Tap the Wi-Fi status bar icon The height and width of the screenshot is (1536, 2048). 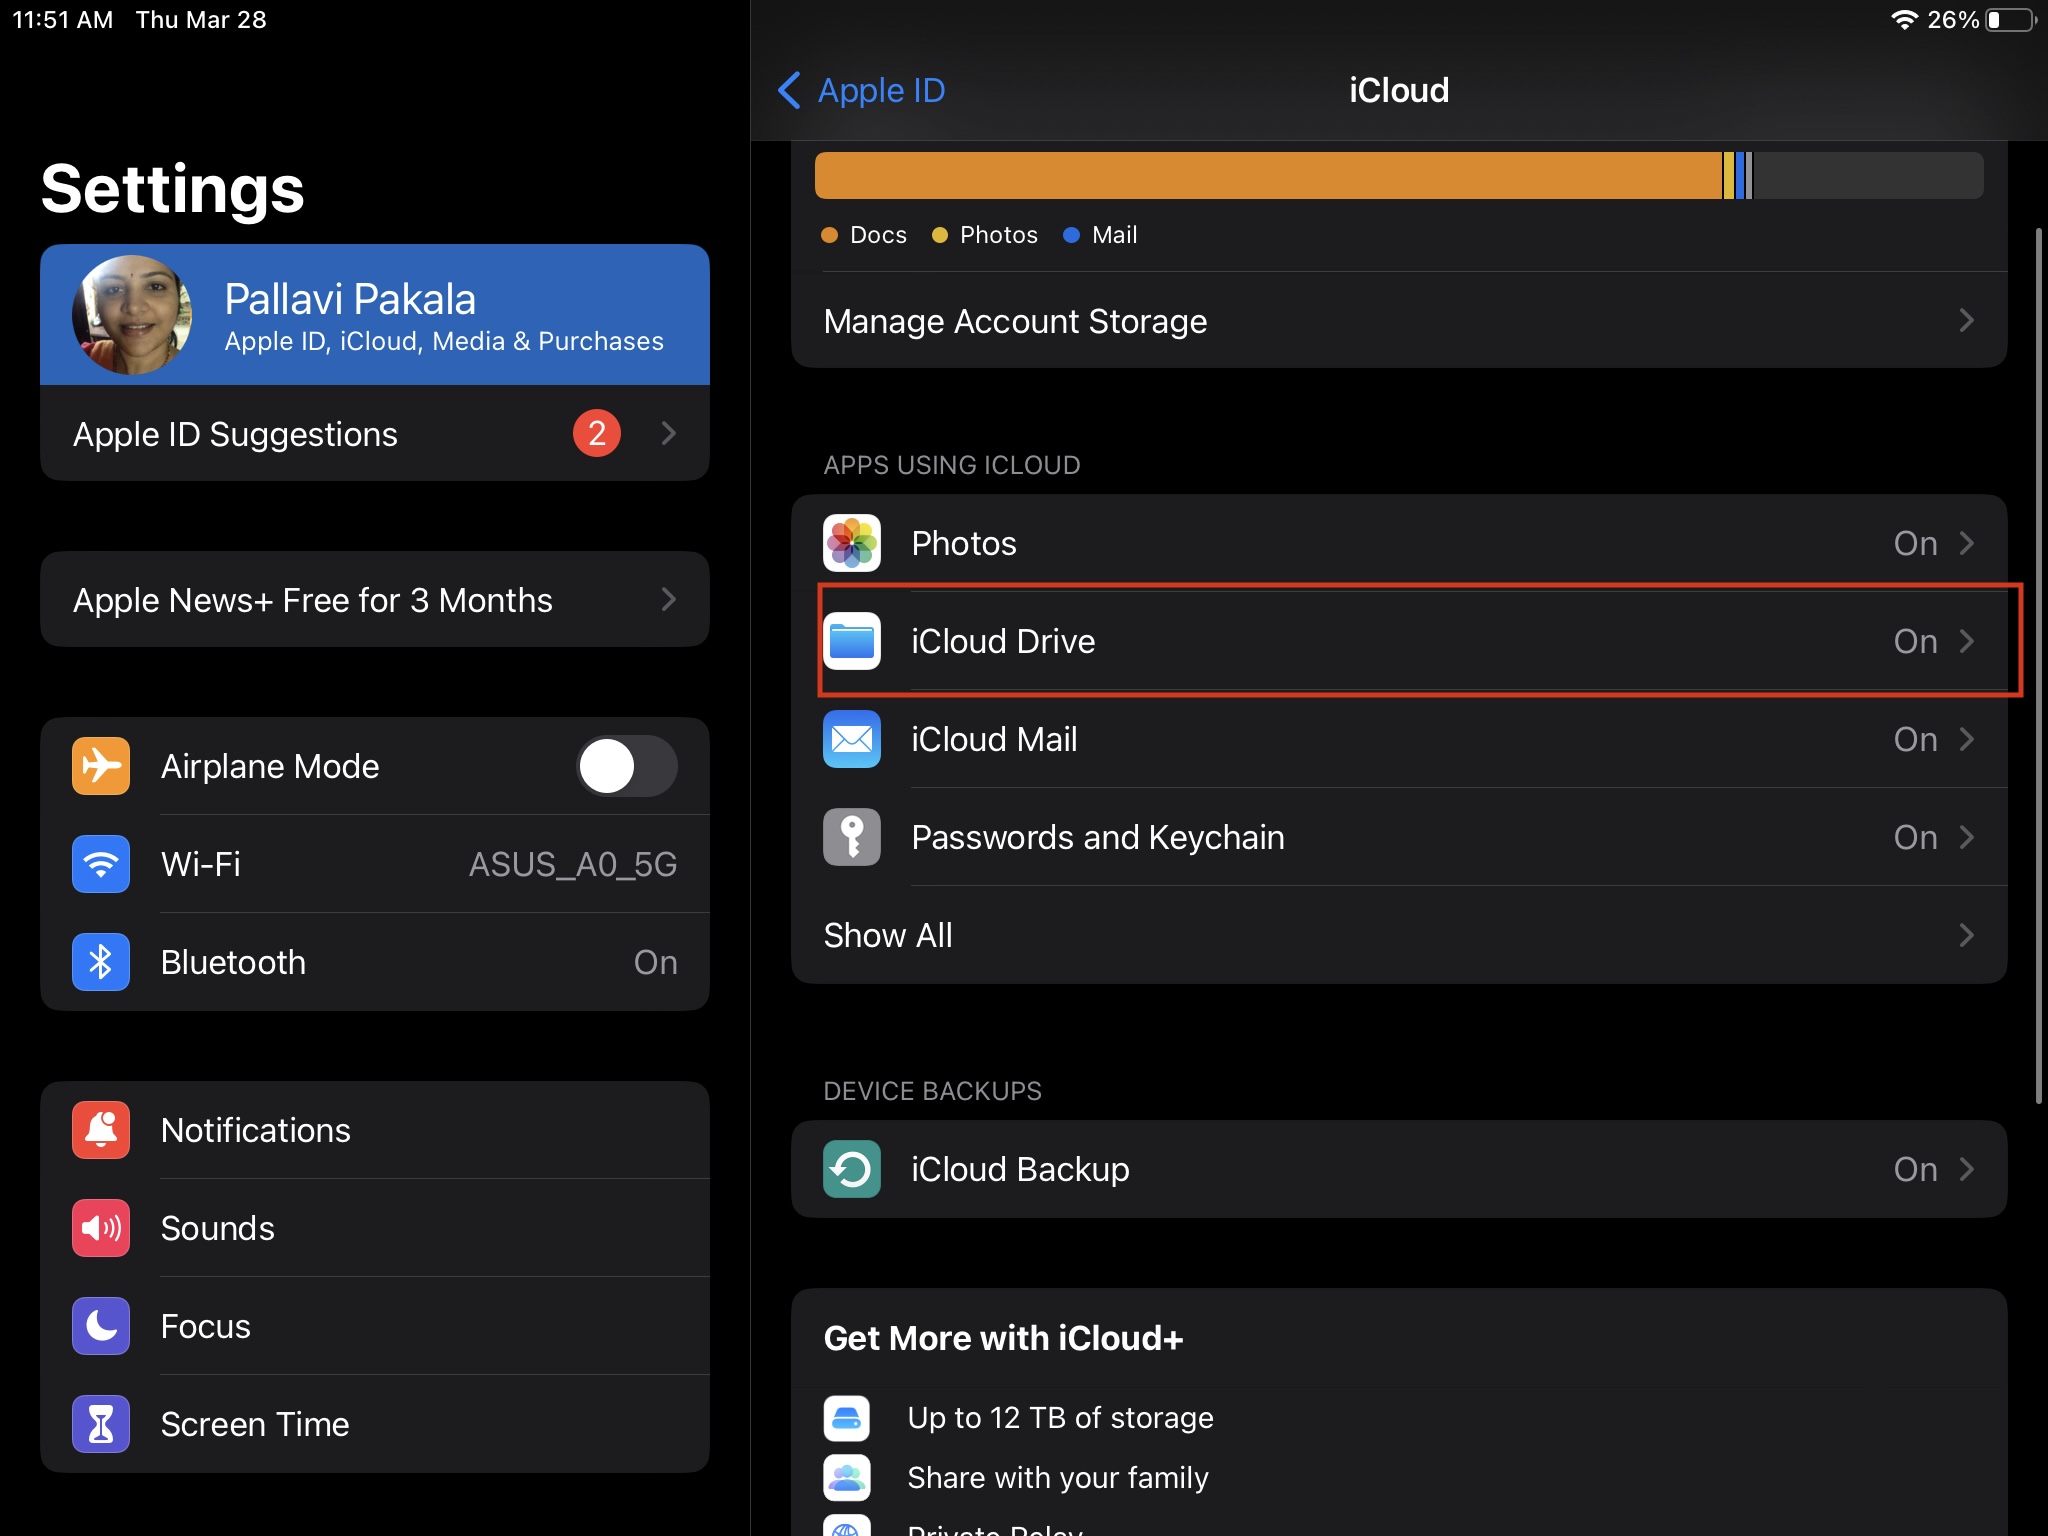click(x=1904, y=20)
